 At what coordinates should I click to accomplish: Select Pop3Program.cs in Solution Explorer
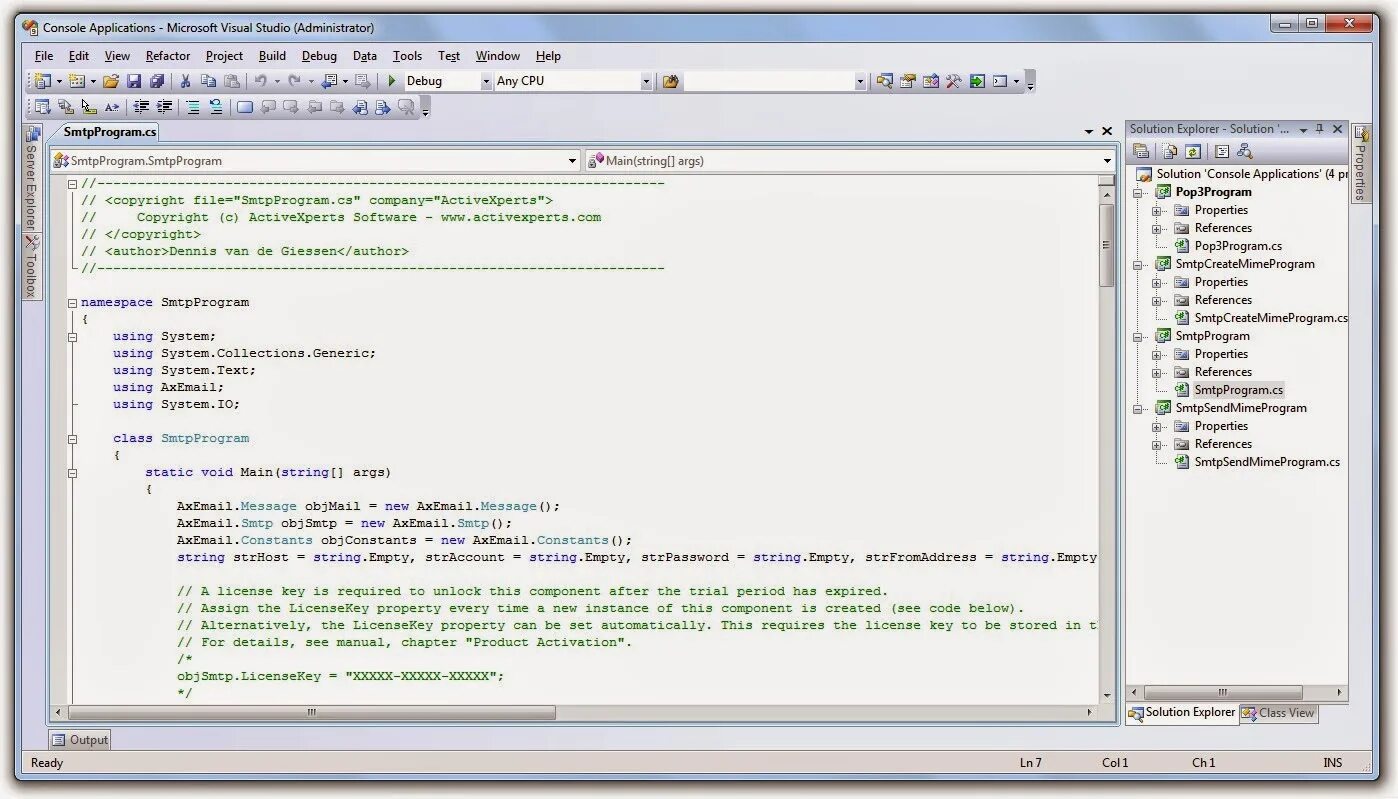tap(1238, 246)
